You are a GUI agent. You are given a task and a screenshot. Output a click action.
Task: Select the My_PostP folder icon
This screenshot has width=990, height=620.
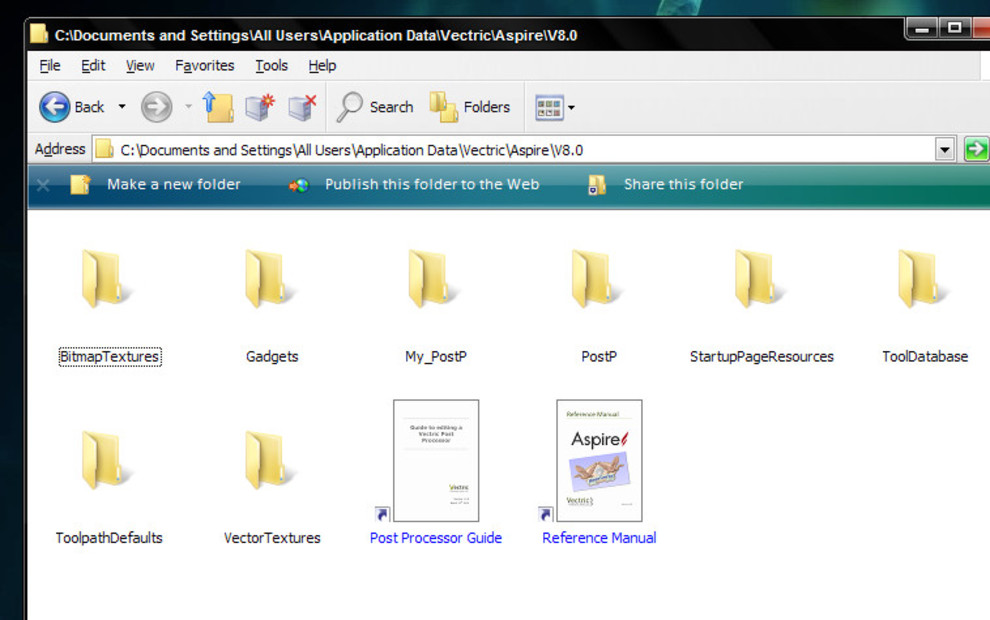click(432, 278)
